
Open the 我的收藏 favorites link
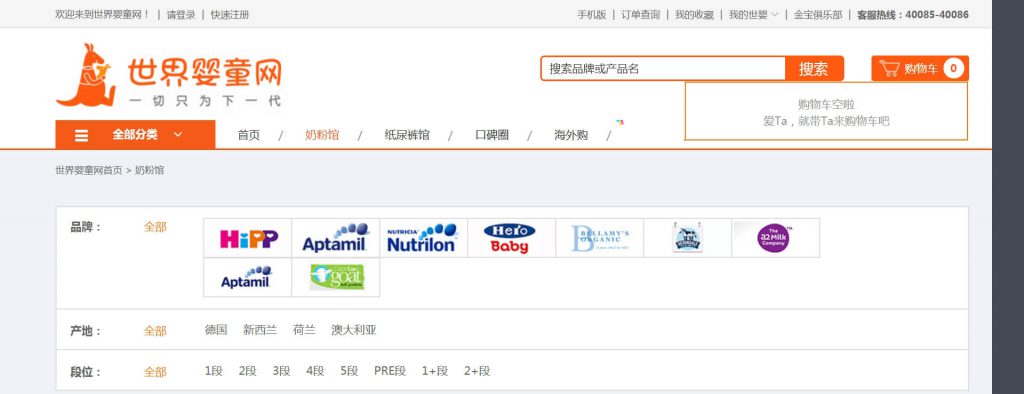point(694,14)
